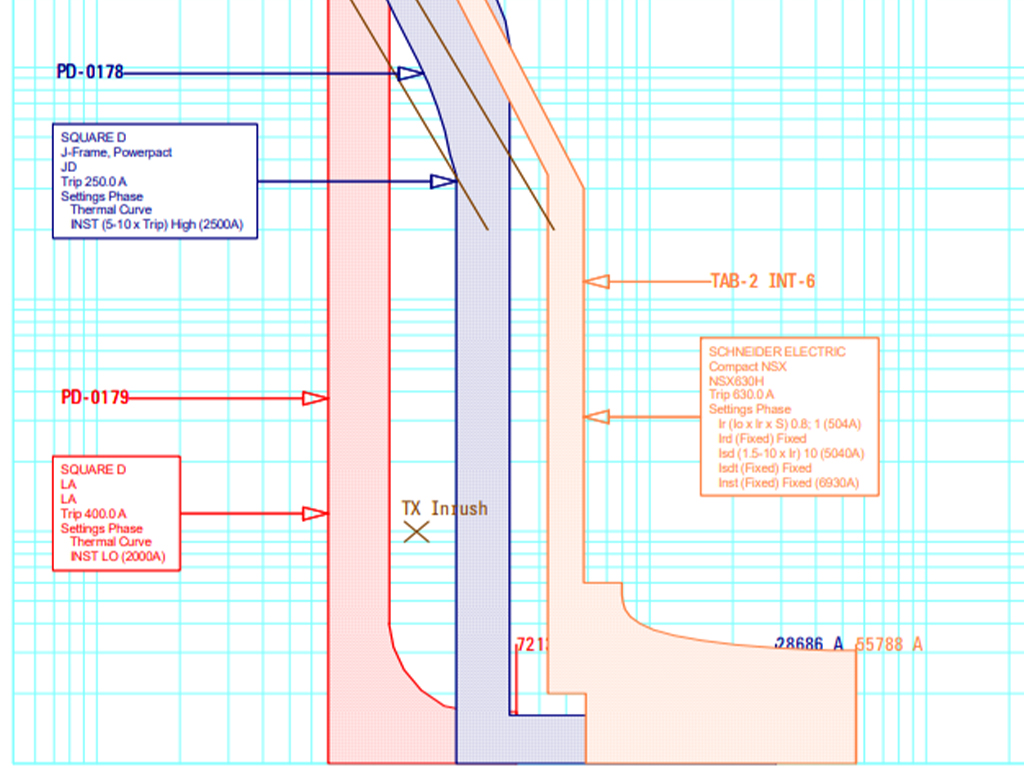
Task: Click arrowhead from Schneider Electric settings box
Action: [597, 417]
